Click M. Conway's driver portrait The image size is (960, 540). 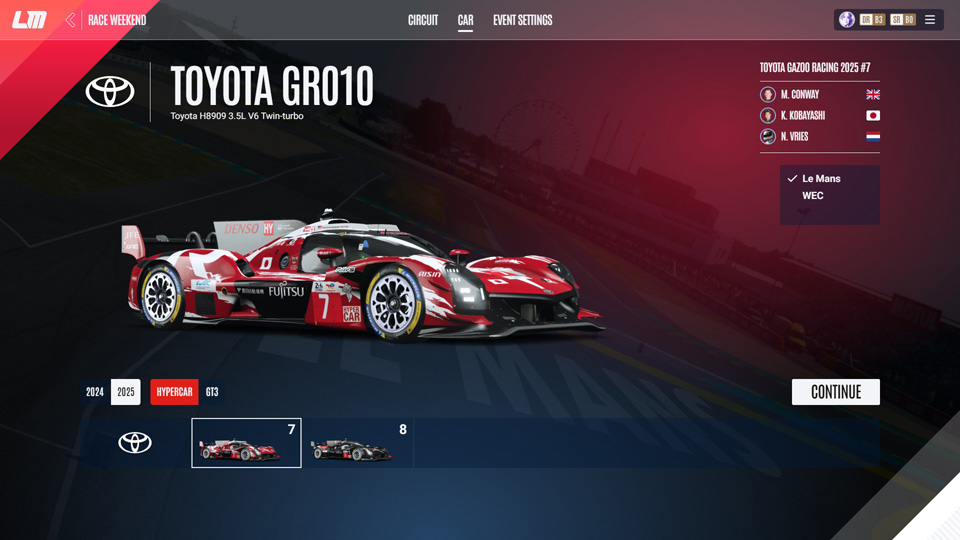pyautogui.click(x=768, y=94)
